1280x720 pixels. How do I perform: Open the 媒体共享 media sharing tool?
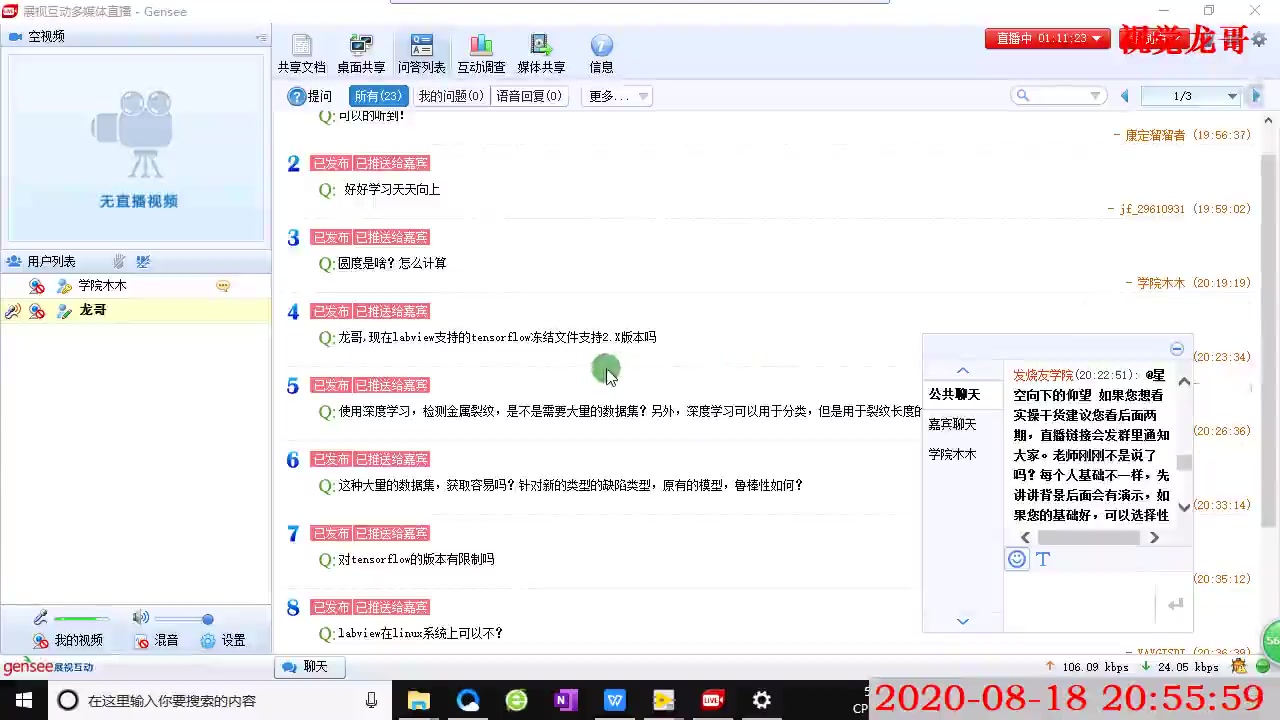point(541,54)
